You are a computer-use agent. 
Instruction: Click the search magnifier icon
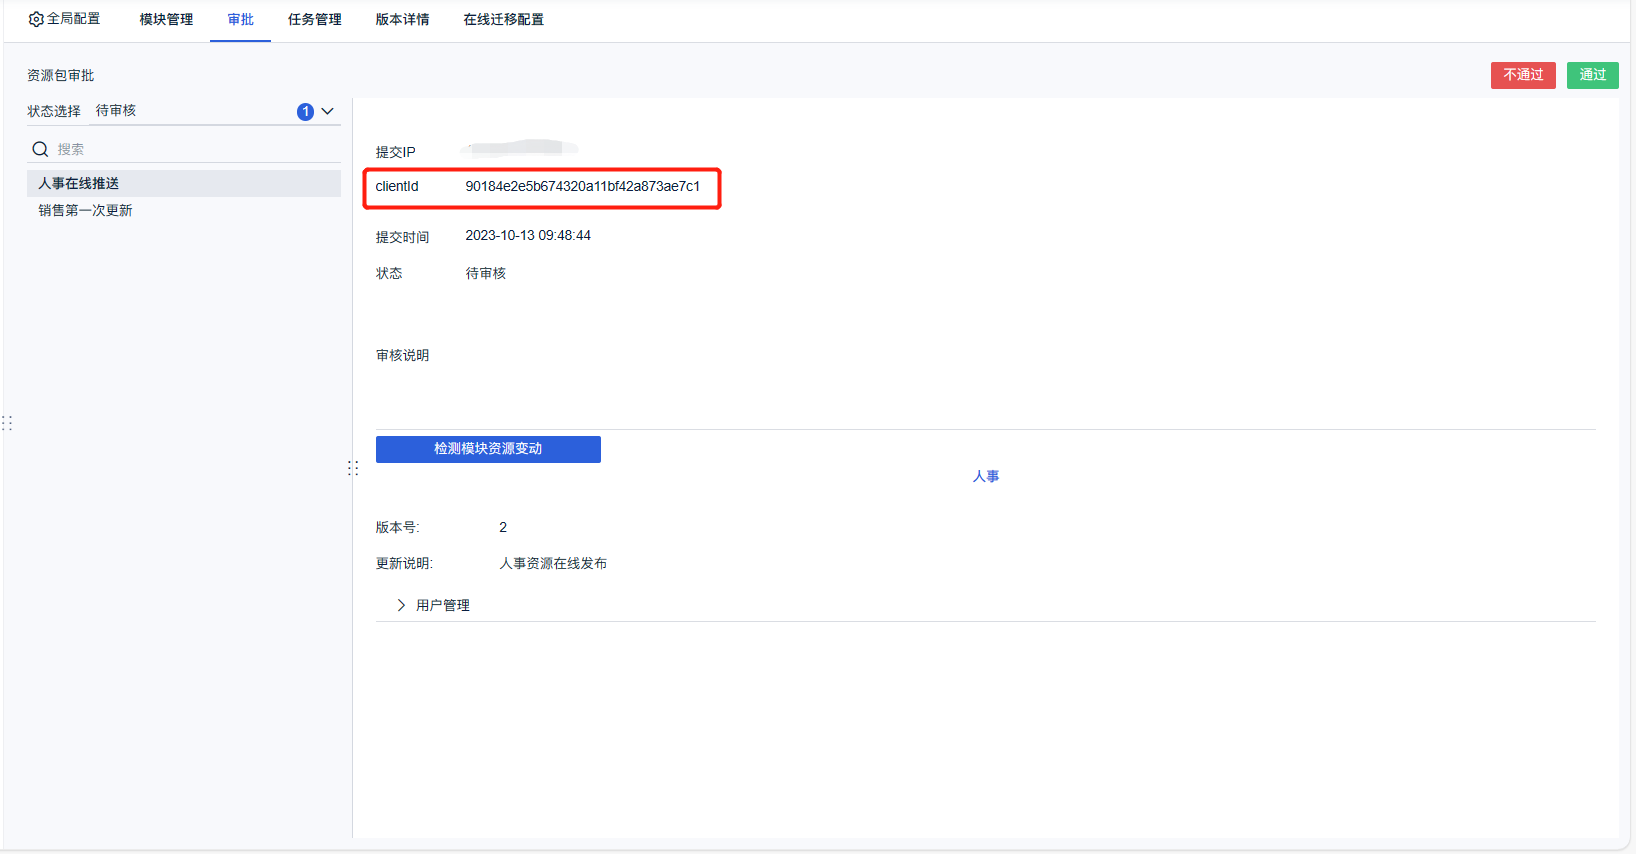coord(41,149)
